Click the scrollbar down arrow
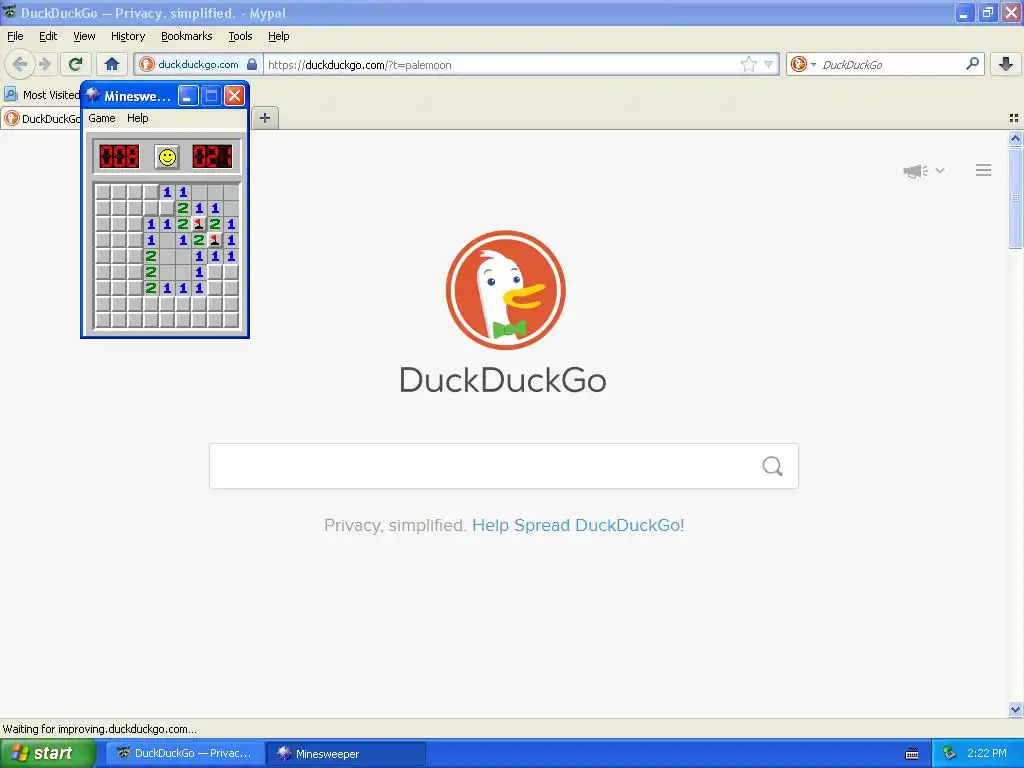Image resolution: width=1024 pixels, height=768 pixels. click(x=1015, y=709)
